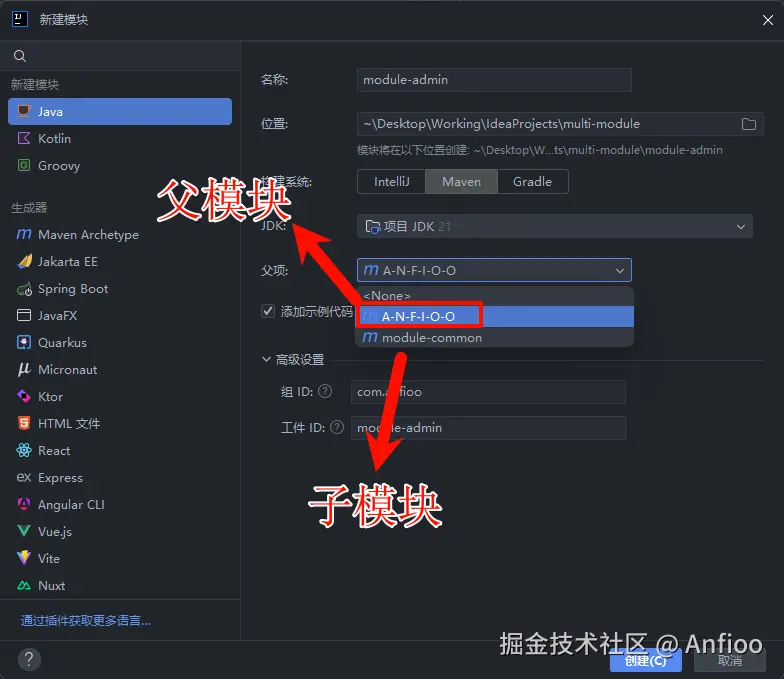Pick the HTML file icon
The width and height of the screenshot is (784, 679).
[24, 424]
